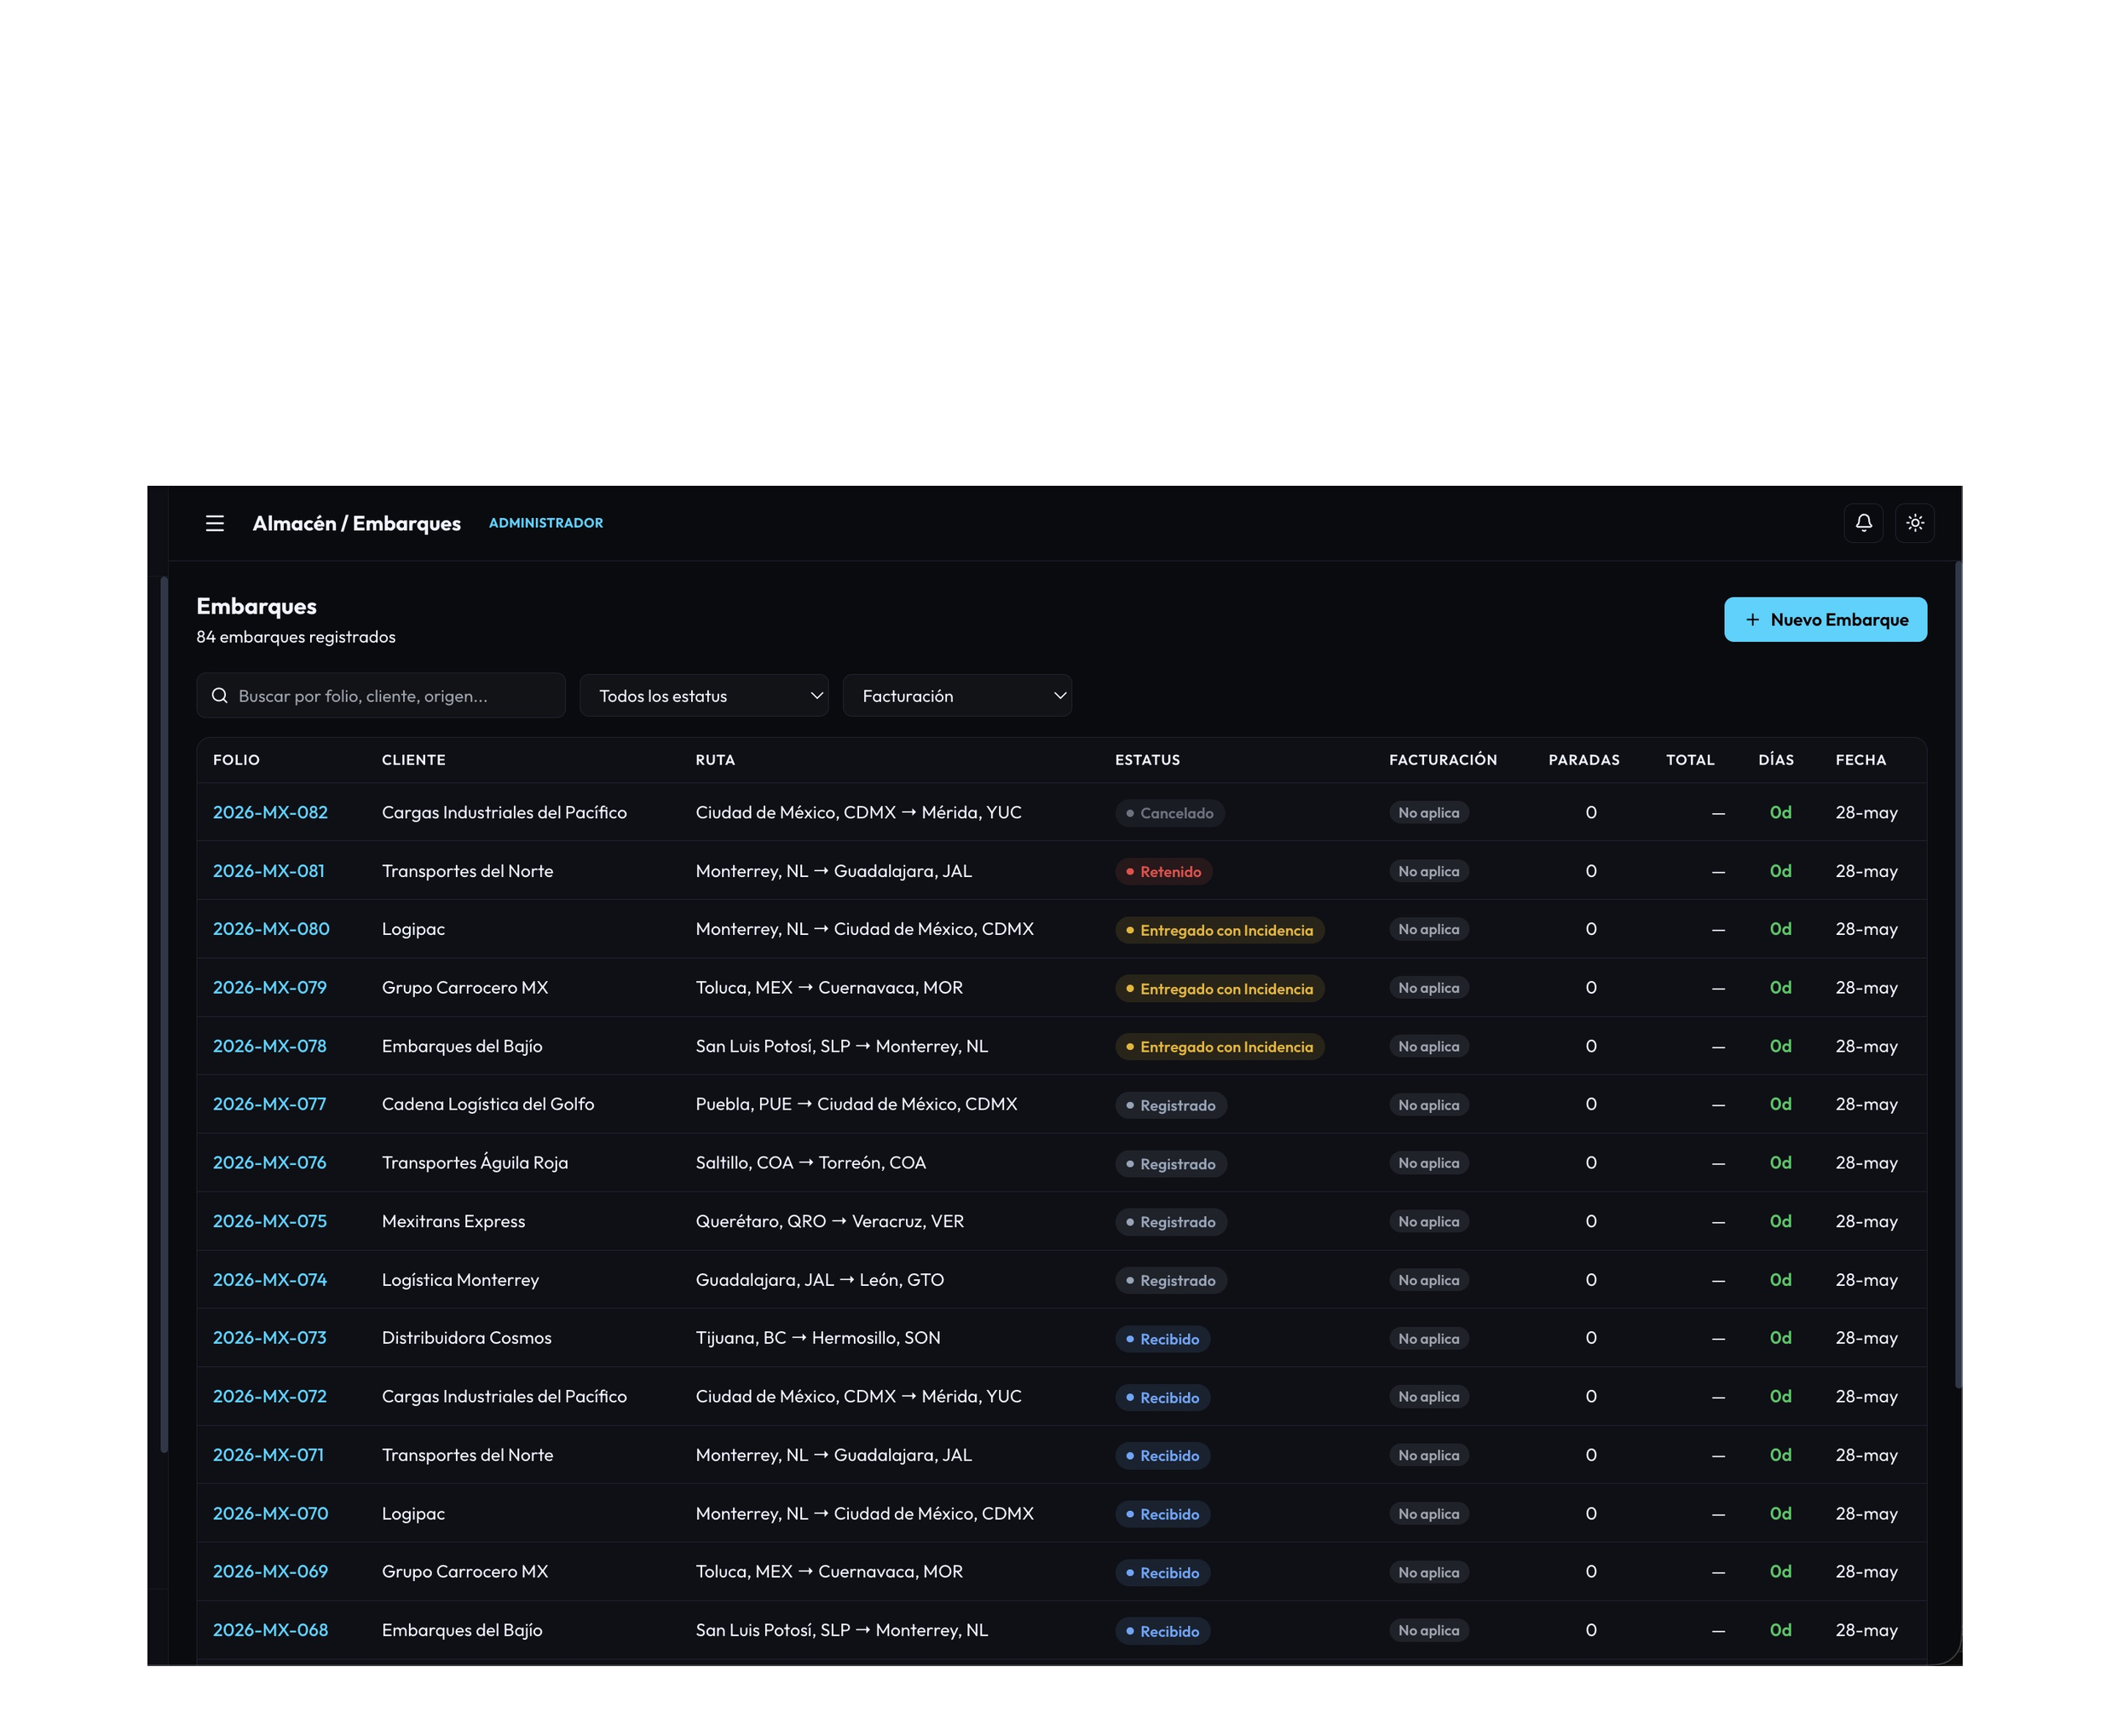Open the hamburger menu

point(214,523)
